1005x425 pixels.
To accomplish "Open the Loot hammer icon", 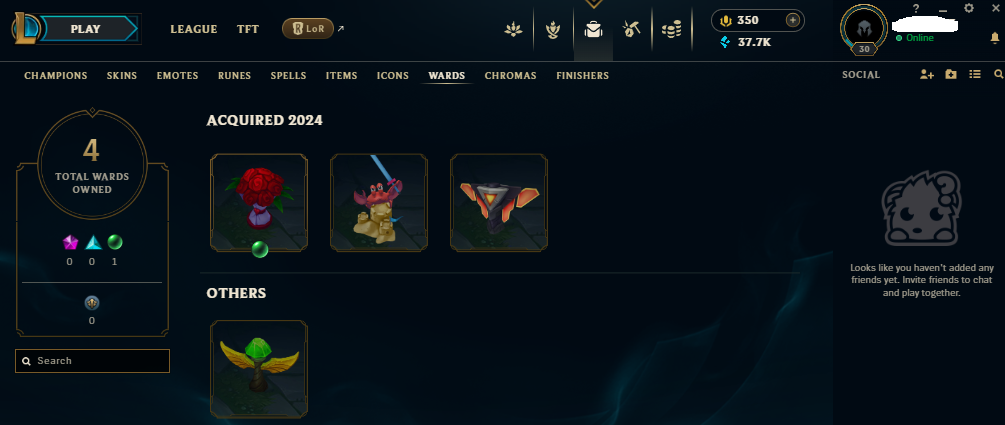I will point(631,29).
